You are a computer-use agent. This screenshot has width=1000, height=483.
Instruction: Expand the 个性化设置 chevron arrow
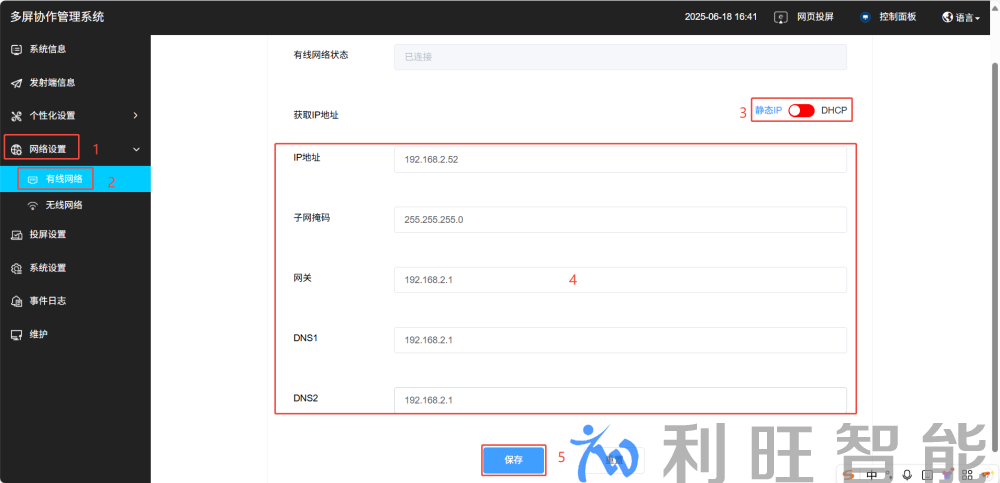pyautogui.click(x=135, y=115)
